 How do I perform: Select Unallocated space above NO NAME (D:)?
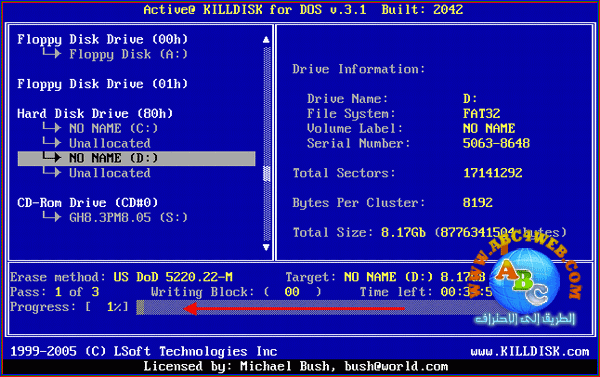coord(110,143)
